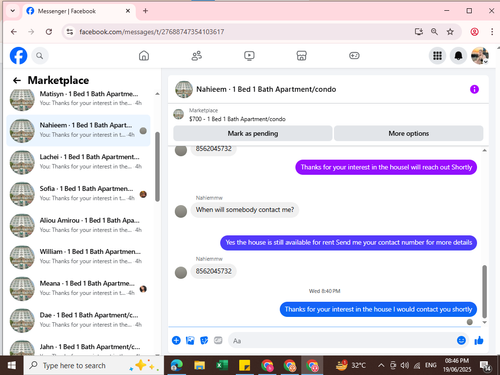Click the message input field Aa
500x375 pixels.
click(342, 341)
